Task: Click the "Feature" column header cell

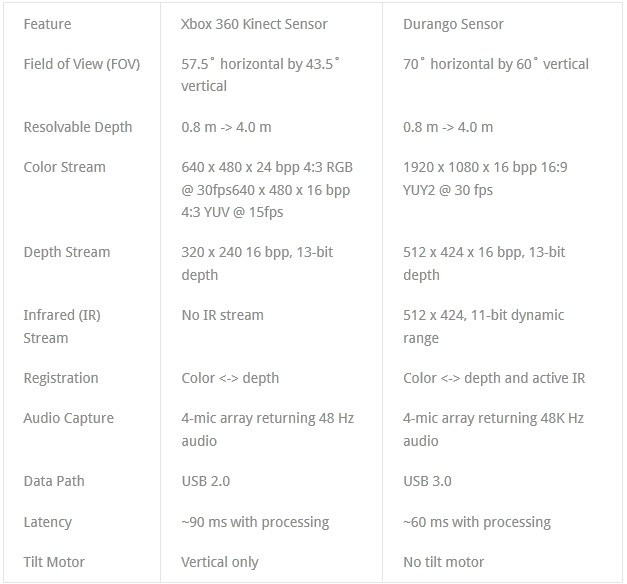Action: pyautogui.click(x=48, y=23)
